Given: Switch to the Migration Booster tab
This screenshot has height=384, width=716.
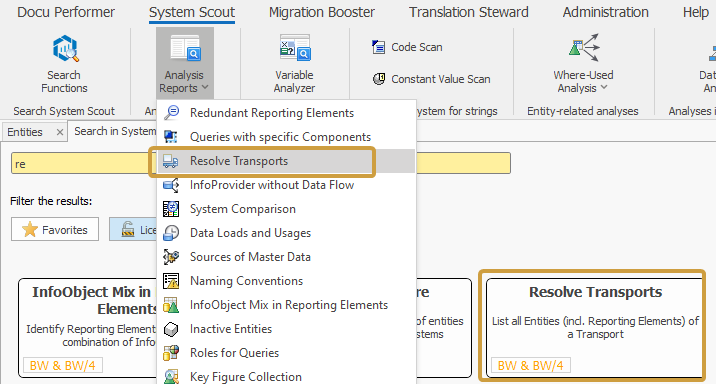Looking at the screenshot, I should point(321,12).
